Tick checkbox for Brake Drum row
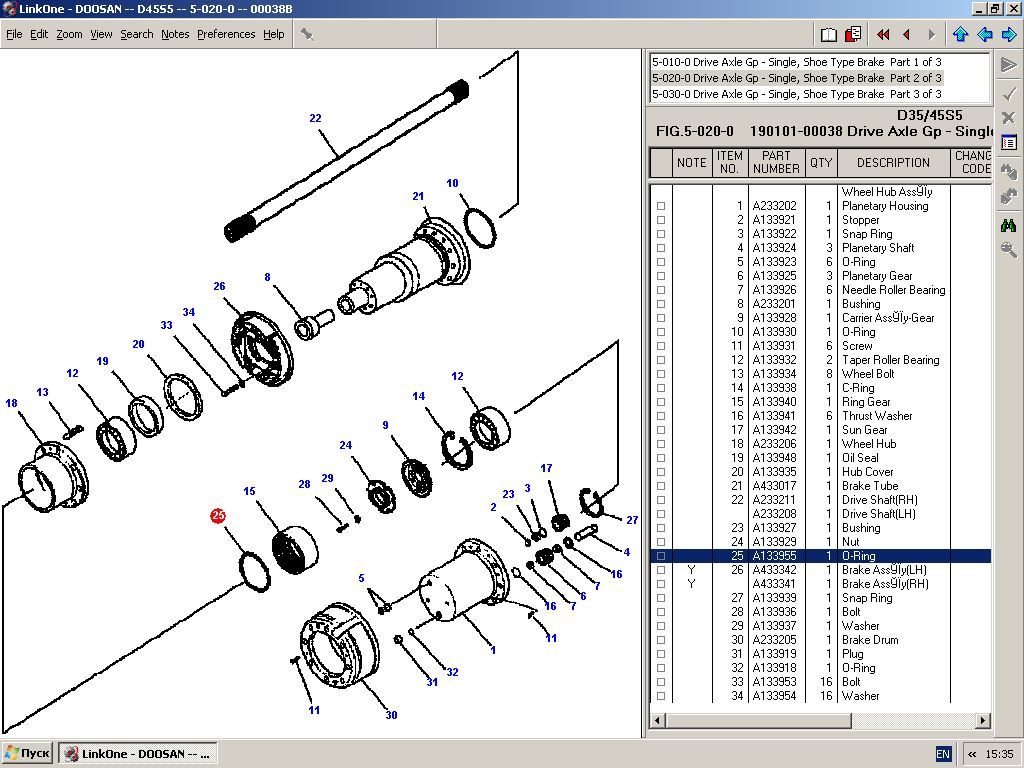The width and height of the screenshot is (1024, 768). point(660,640)
